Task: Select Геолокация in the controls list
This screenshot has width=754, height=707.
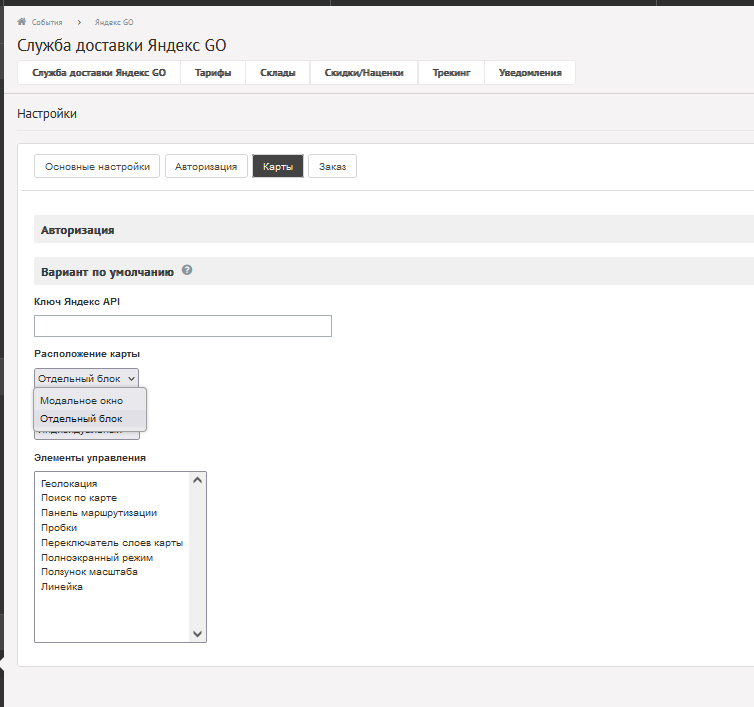Action: pos(69,483)
